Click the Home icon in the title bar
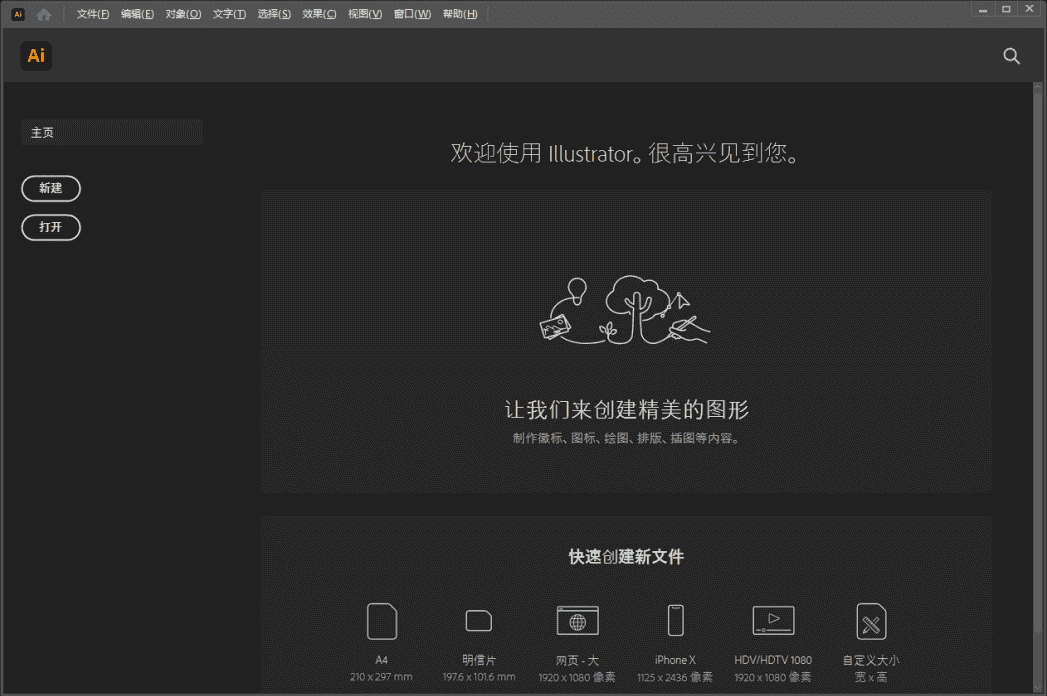The height and width of the screenshot is (696, 1047). point(43,13)
